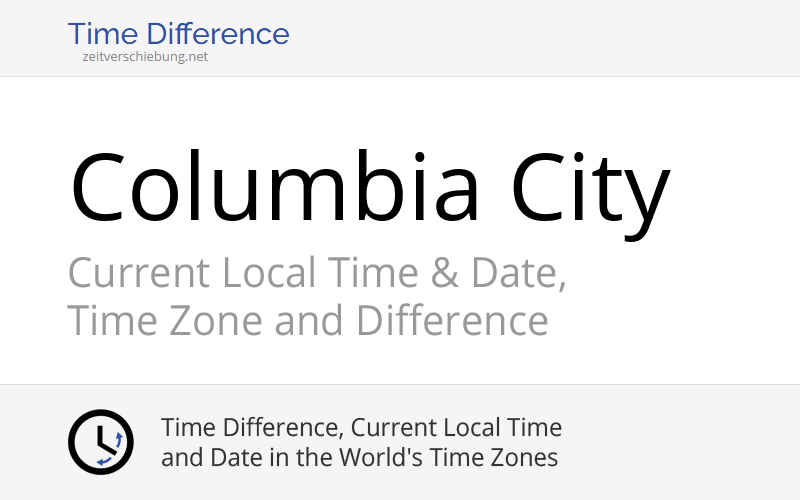Click 'and Date in the World's Time Zones'
The height and width of the screenshot is (500, 800).
359,458
